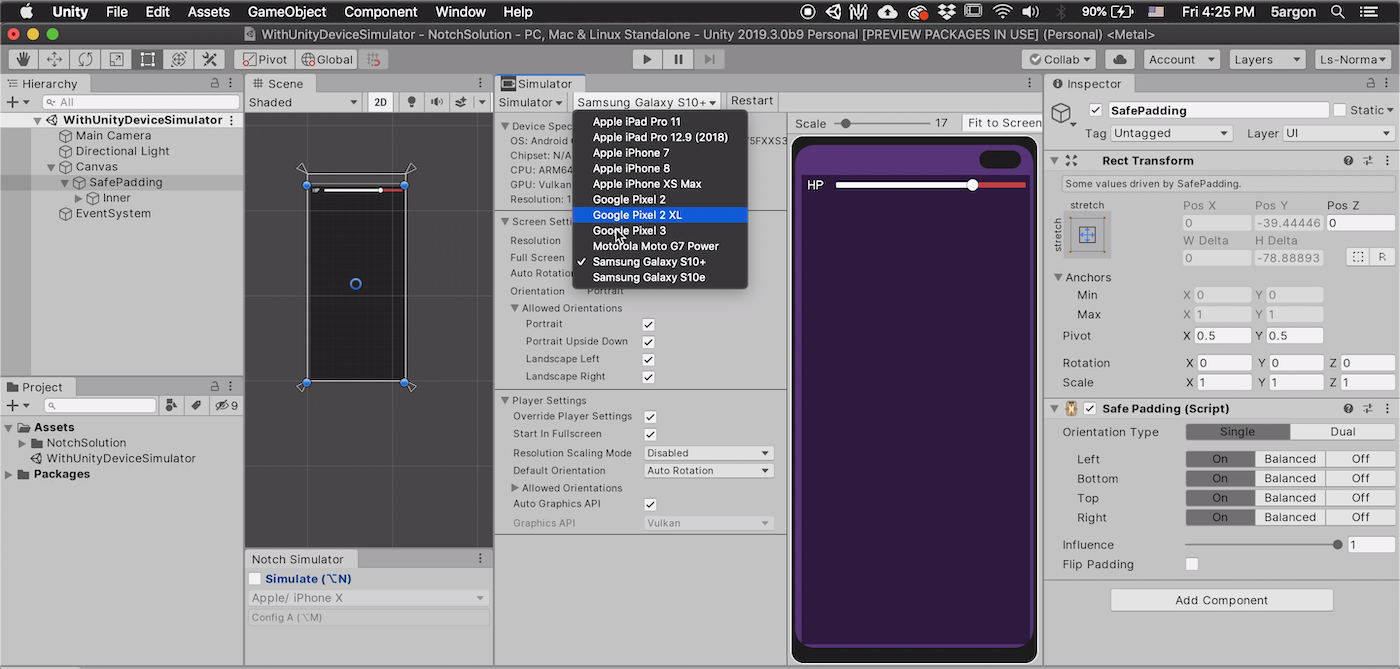This screenshot has width=1400, height=669.
Task: Select the Hand tool in toolbar
Action: pyautogui.click(x=23, y=59)
